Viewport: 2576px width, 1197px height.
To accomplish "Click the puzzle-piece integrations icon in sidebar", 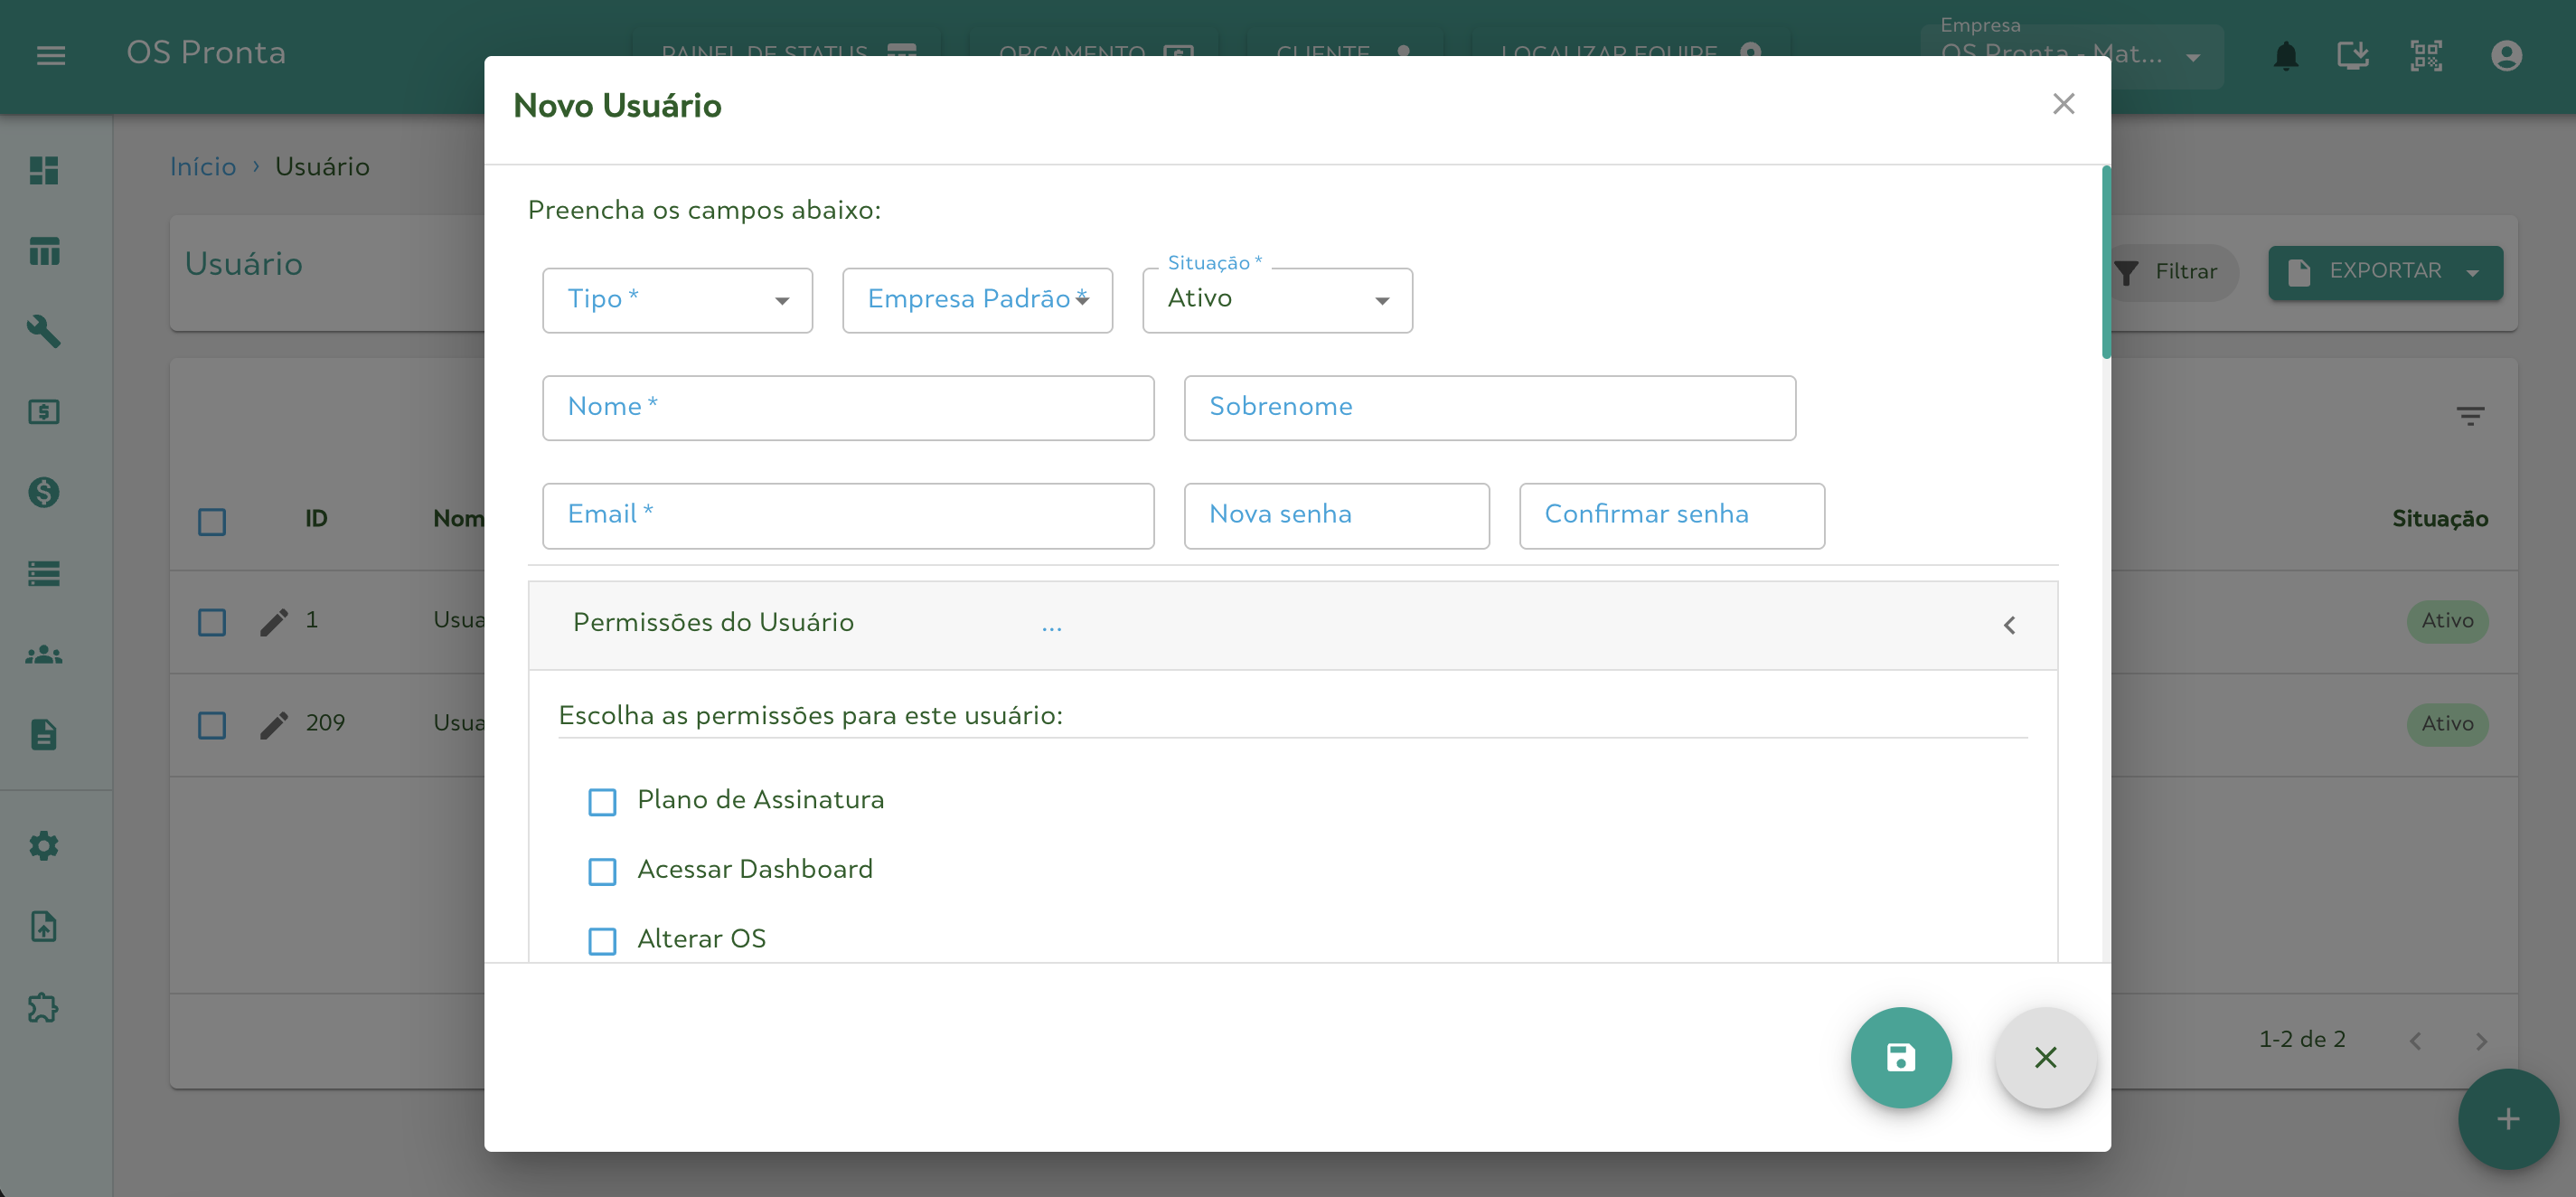I will pyautogui.click(x=44, y=1008).
